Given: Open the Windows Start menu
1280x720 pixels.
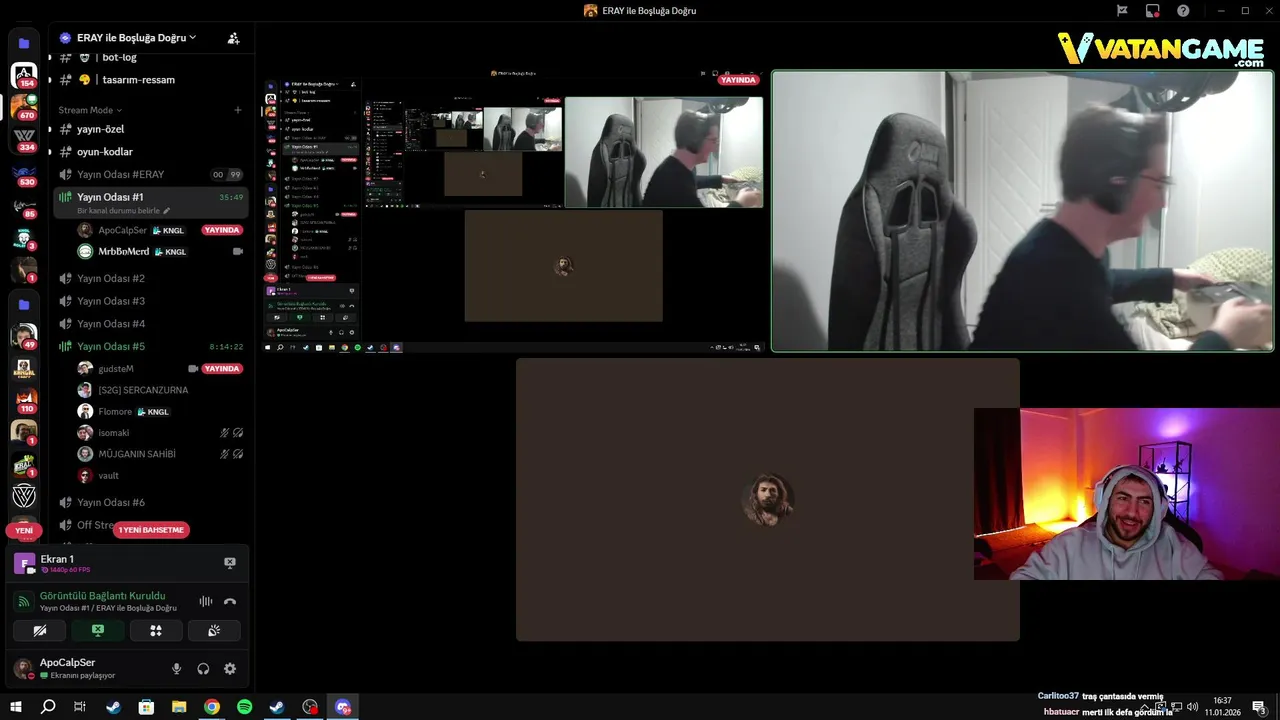Looking at the screenshot, I should click(16, 707).
